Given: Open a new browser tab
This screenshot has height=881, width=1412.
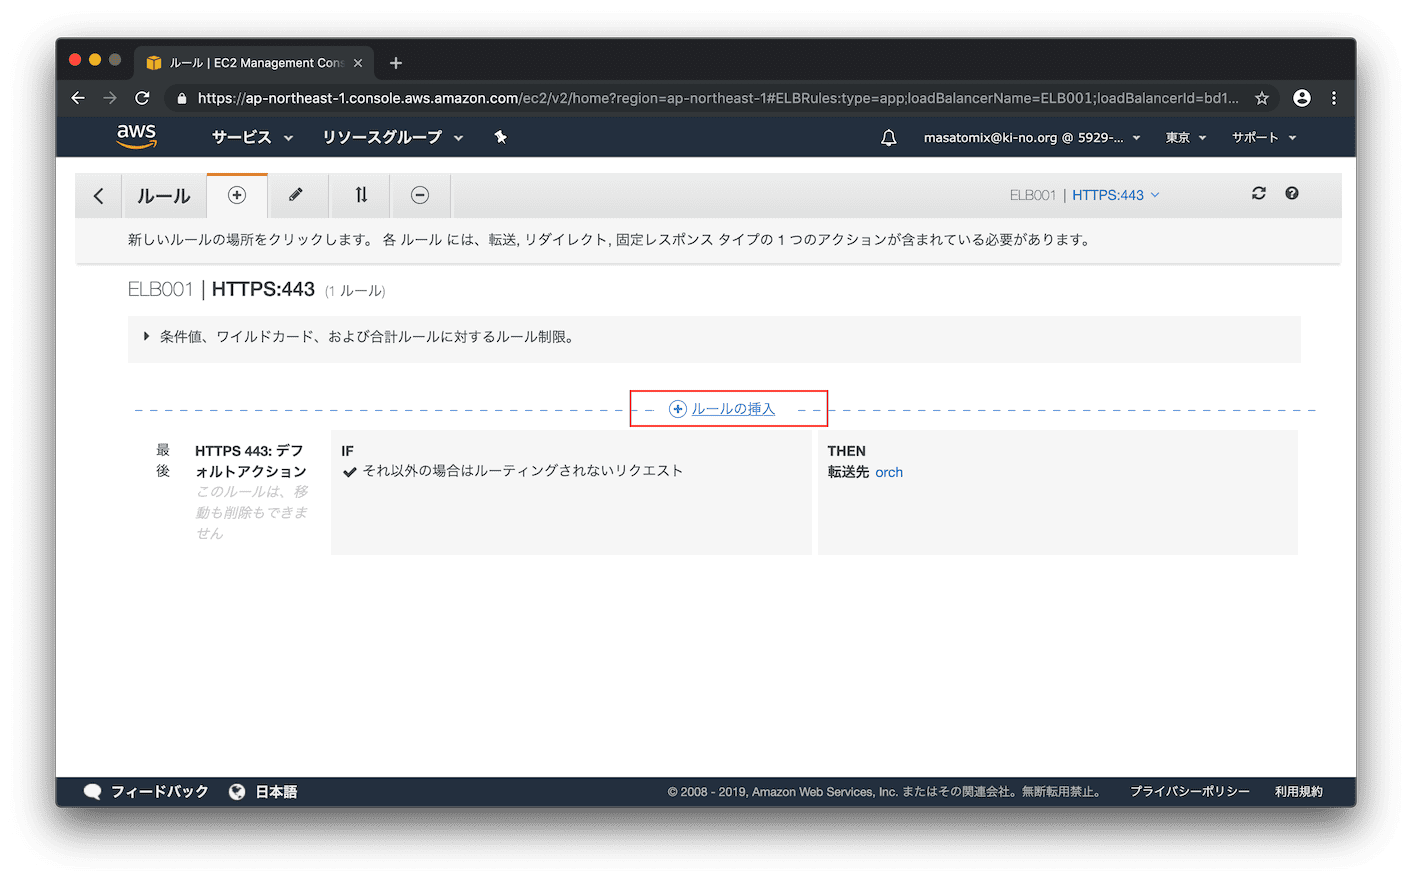Looking at the screenshot, I should [x=396, y=63].
